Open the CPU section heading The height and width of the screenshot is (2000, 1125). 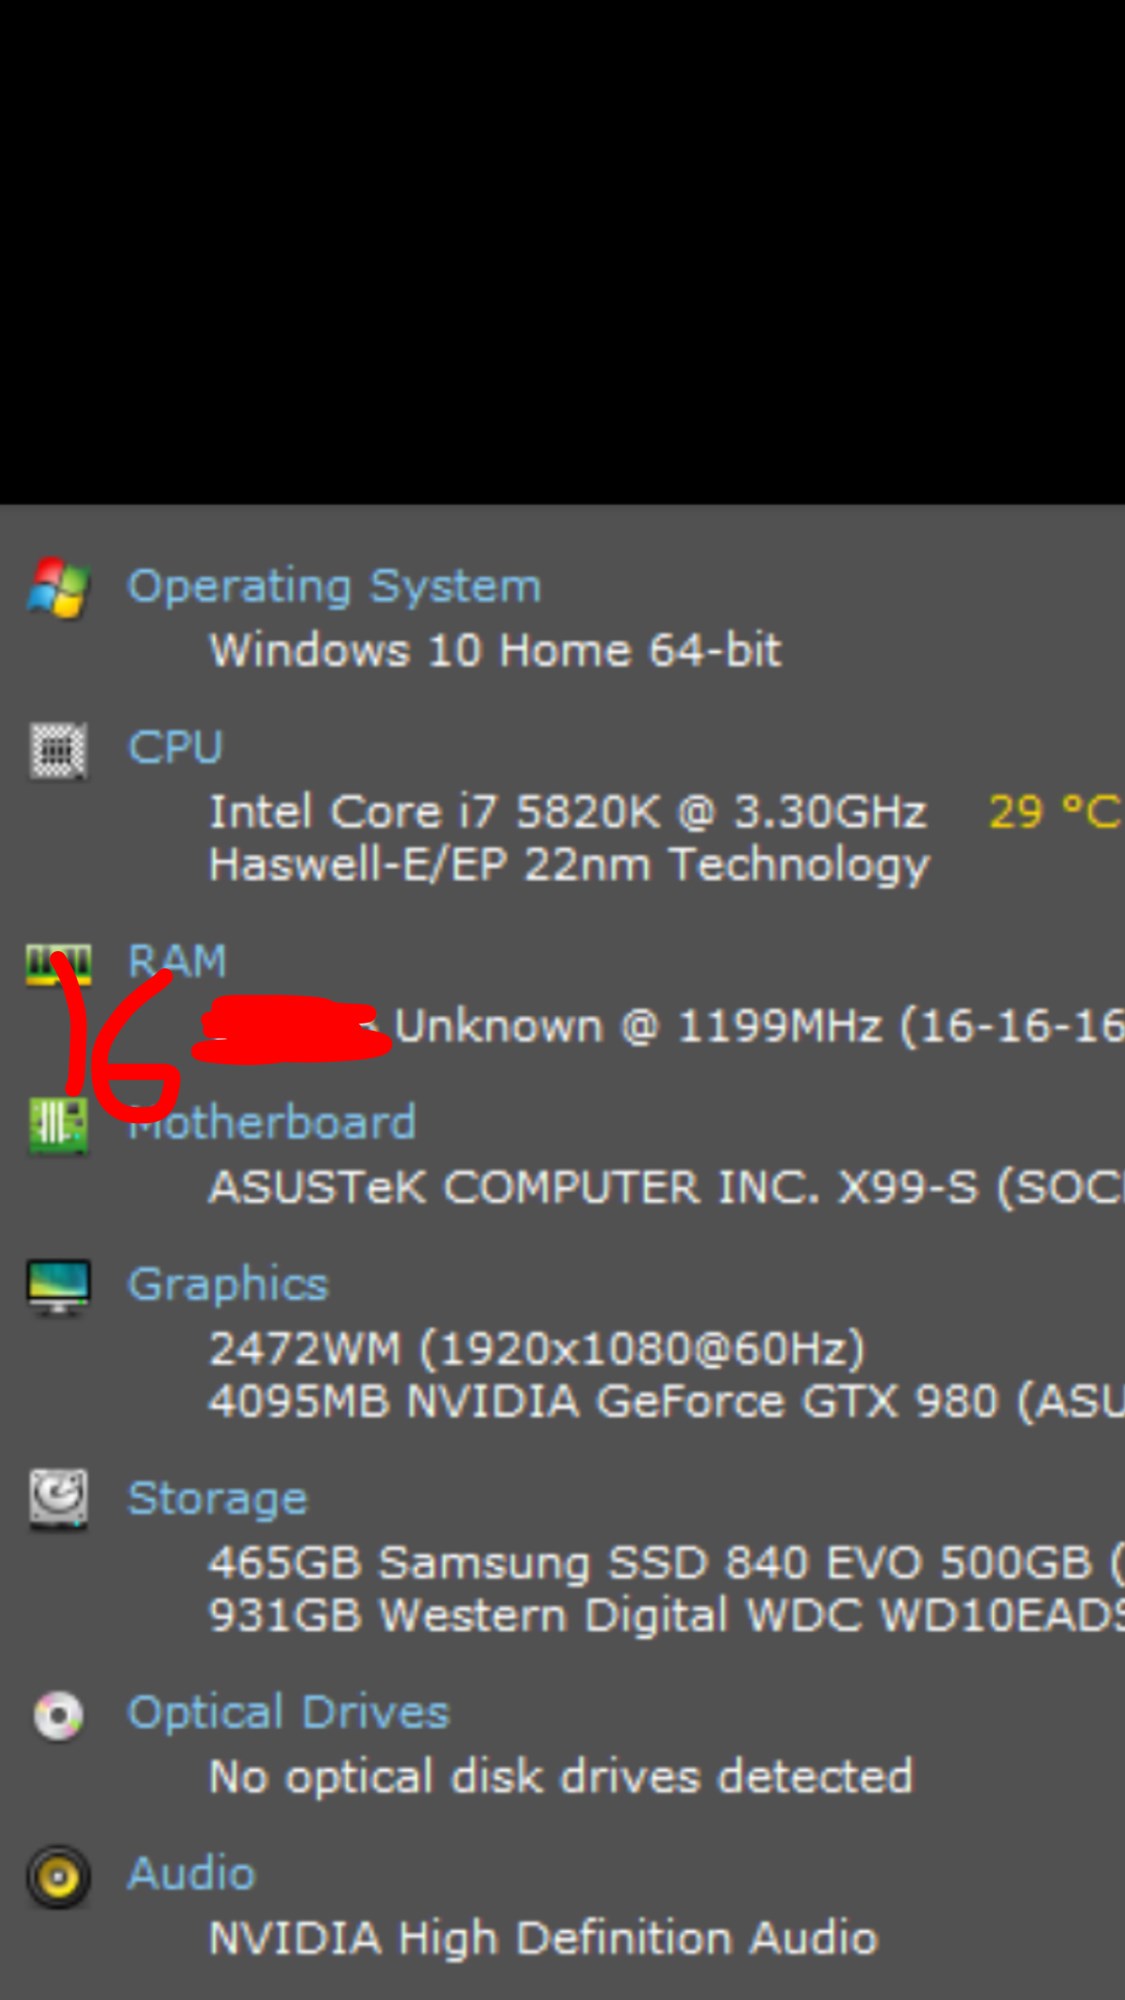pyautogui.click(x=175, y=747)
